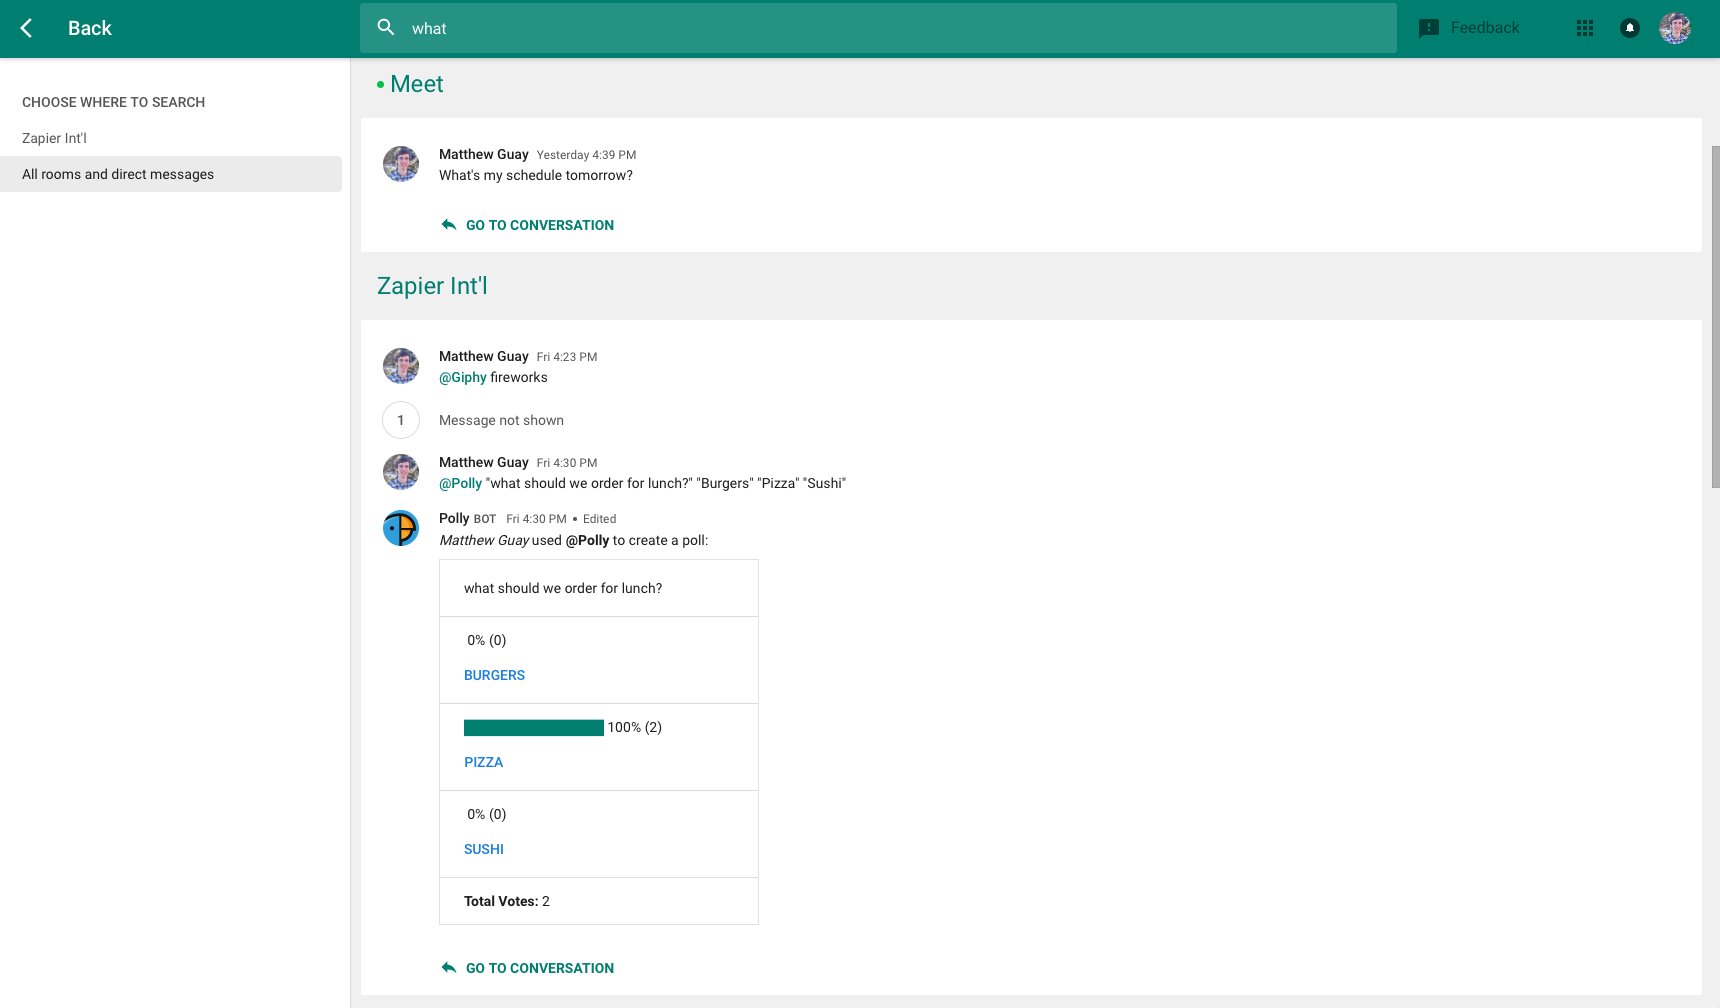Screen dimensions: 1720x1008
Task: Click Matthew Guay's avatar in Meet result
Action: click(401, 164)
